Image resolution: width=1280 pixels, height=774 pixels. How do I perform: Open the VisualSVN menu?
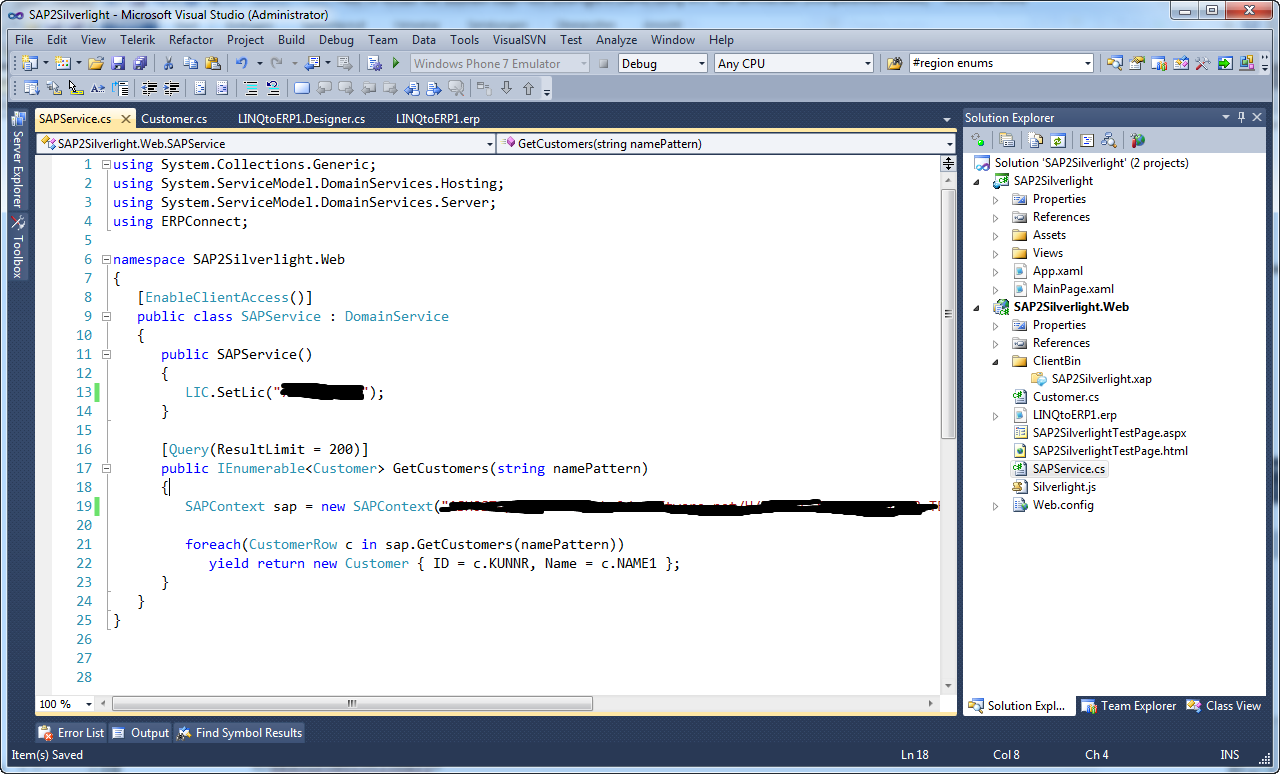point(520,40)
